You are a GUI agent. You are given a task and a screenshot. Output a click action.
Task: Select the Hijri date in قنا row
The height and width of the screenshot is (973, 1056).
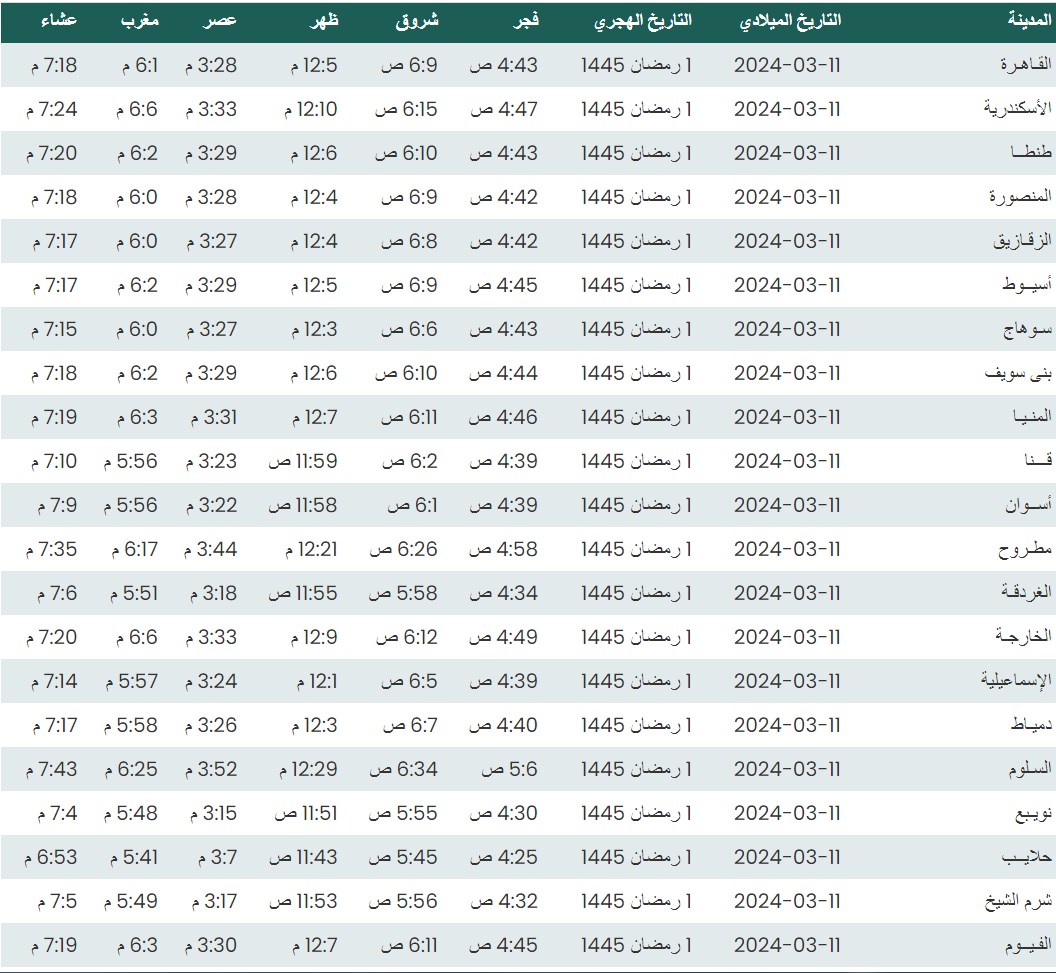point(637,461)
